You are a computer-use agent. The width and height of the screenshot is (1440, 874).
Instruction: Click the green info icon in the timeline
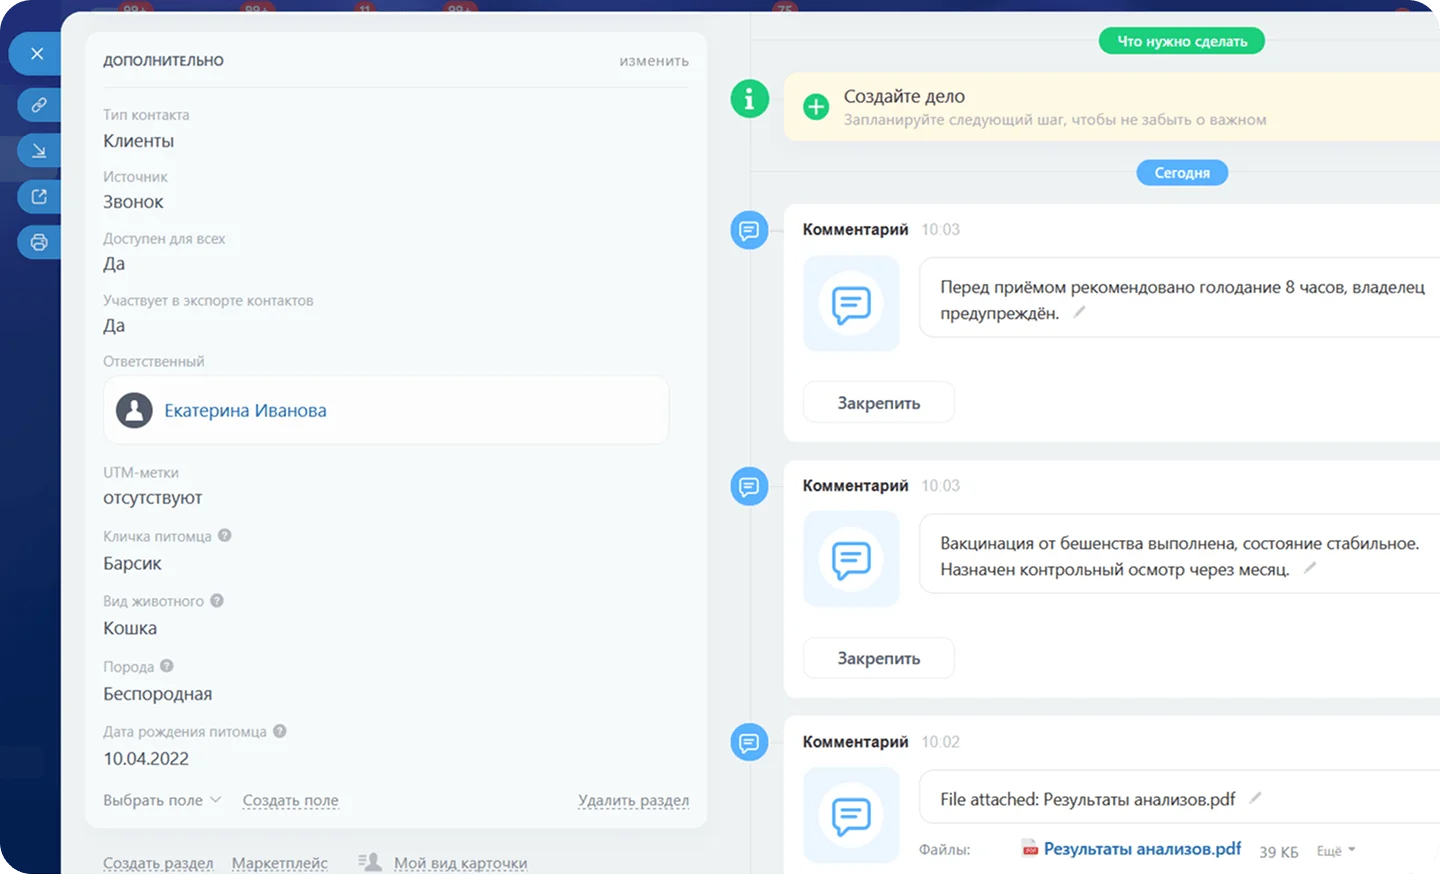coord(749,99)
